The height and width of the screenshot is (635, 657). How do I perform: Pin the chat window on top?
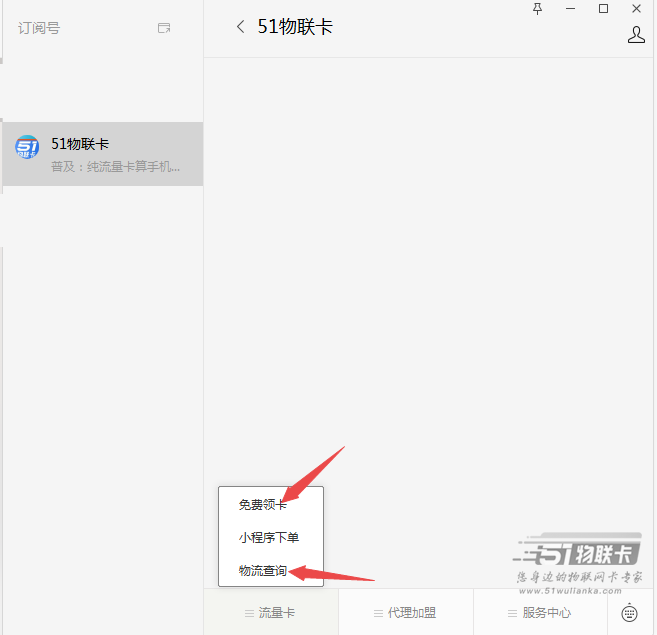pos(537,9)
